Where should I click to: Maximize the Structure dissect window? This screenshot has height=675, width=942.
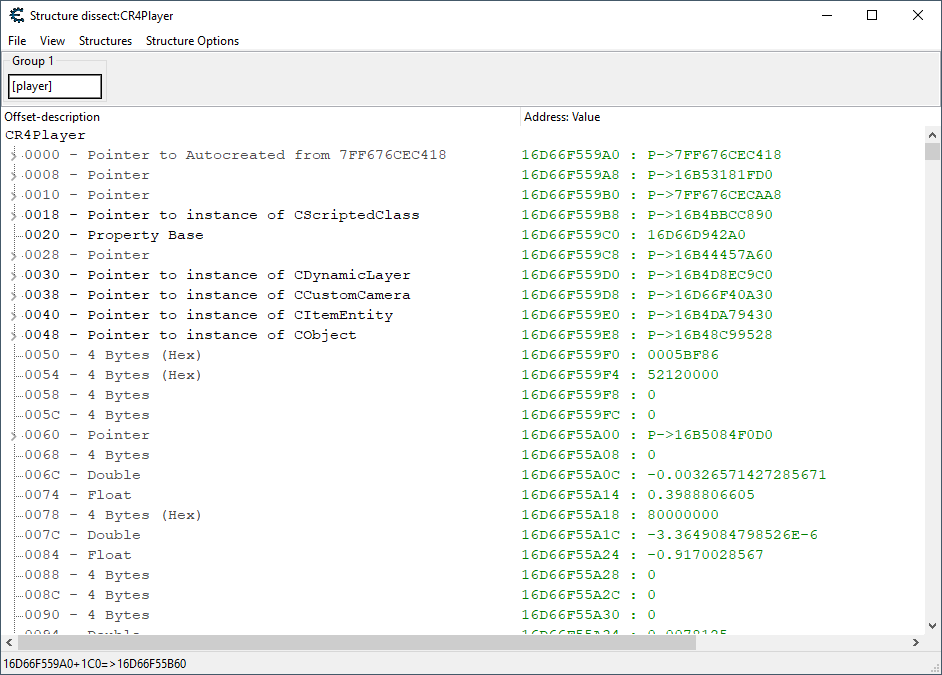pyautogui.click(x=871, y=15)
